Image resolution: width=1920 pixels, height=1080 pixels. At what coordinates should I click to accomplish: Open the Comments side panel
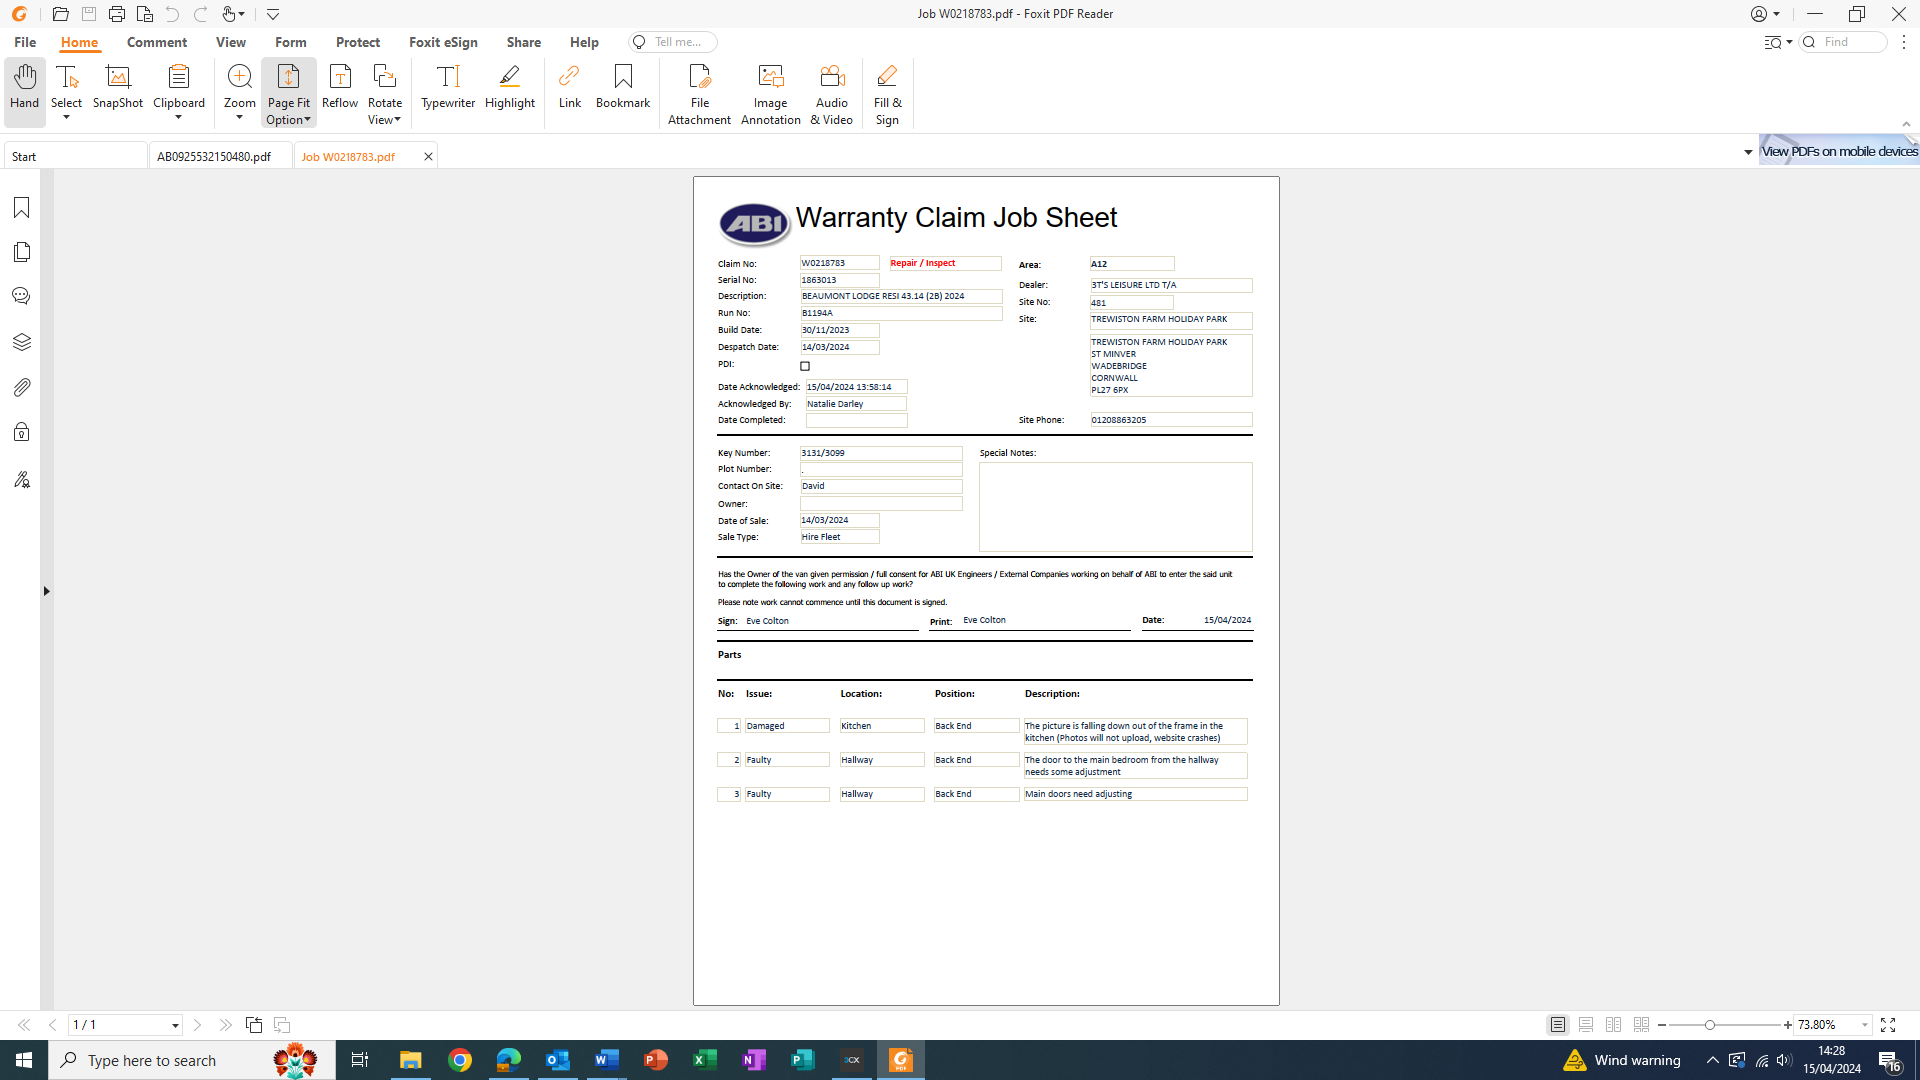[21, 296]
